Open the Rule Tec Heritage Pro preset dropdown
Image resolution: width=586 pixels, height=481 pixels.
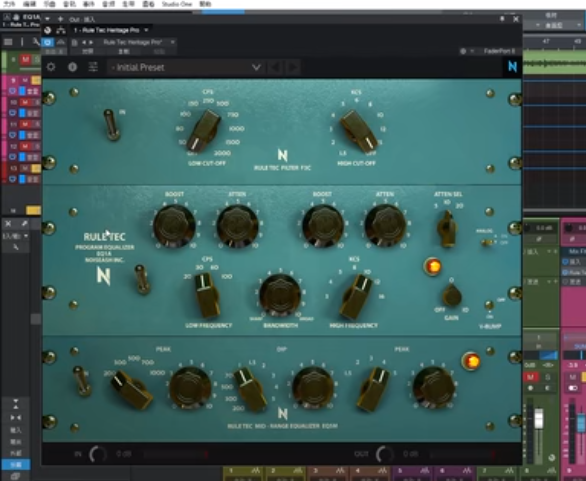(x=137, y=42)
